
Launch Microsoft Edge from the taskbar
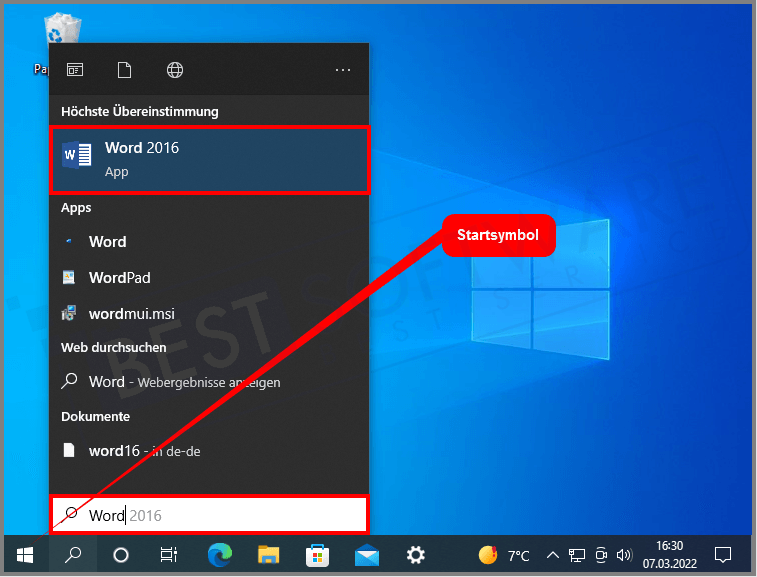pos(219,555)
